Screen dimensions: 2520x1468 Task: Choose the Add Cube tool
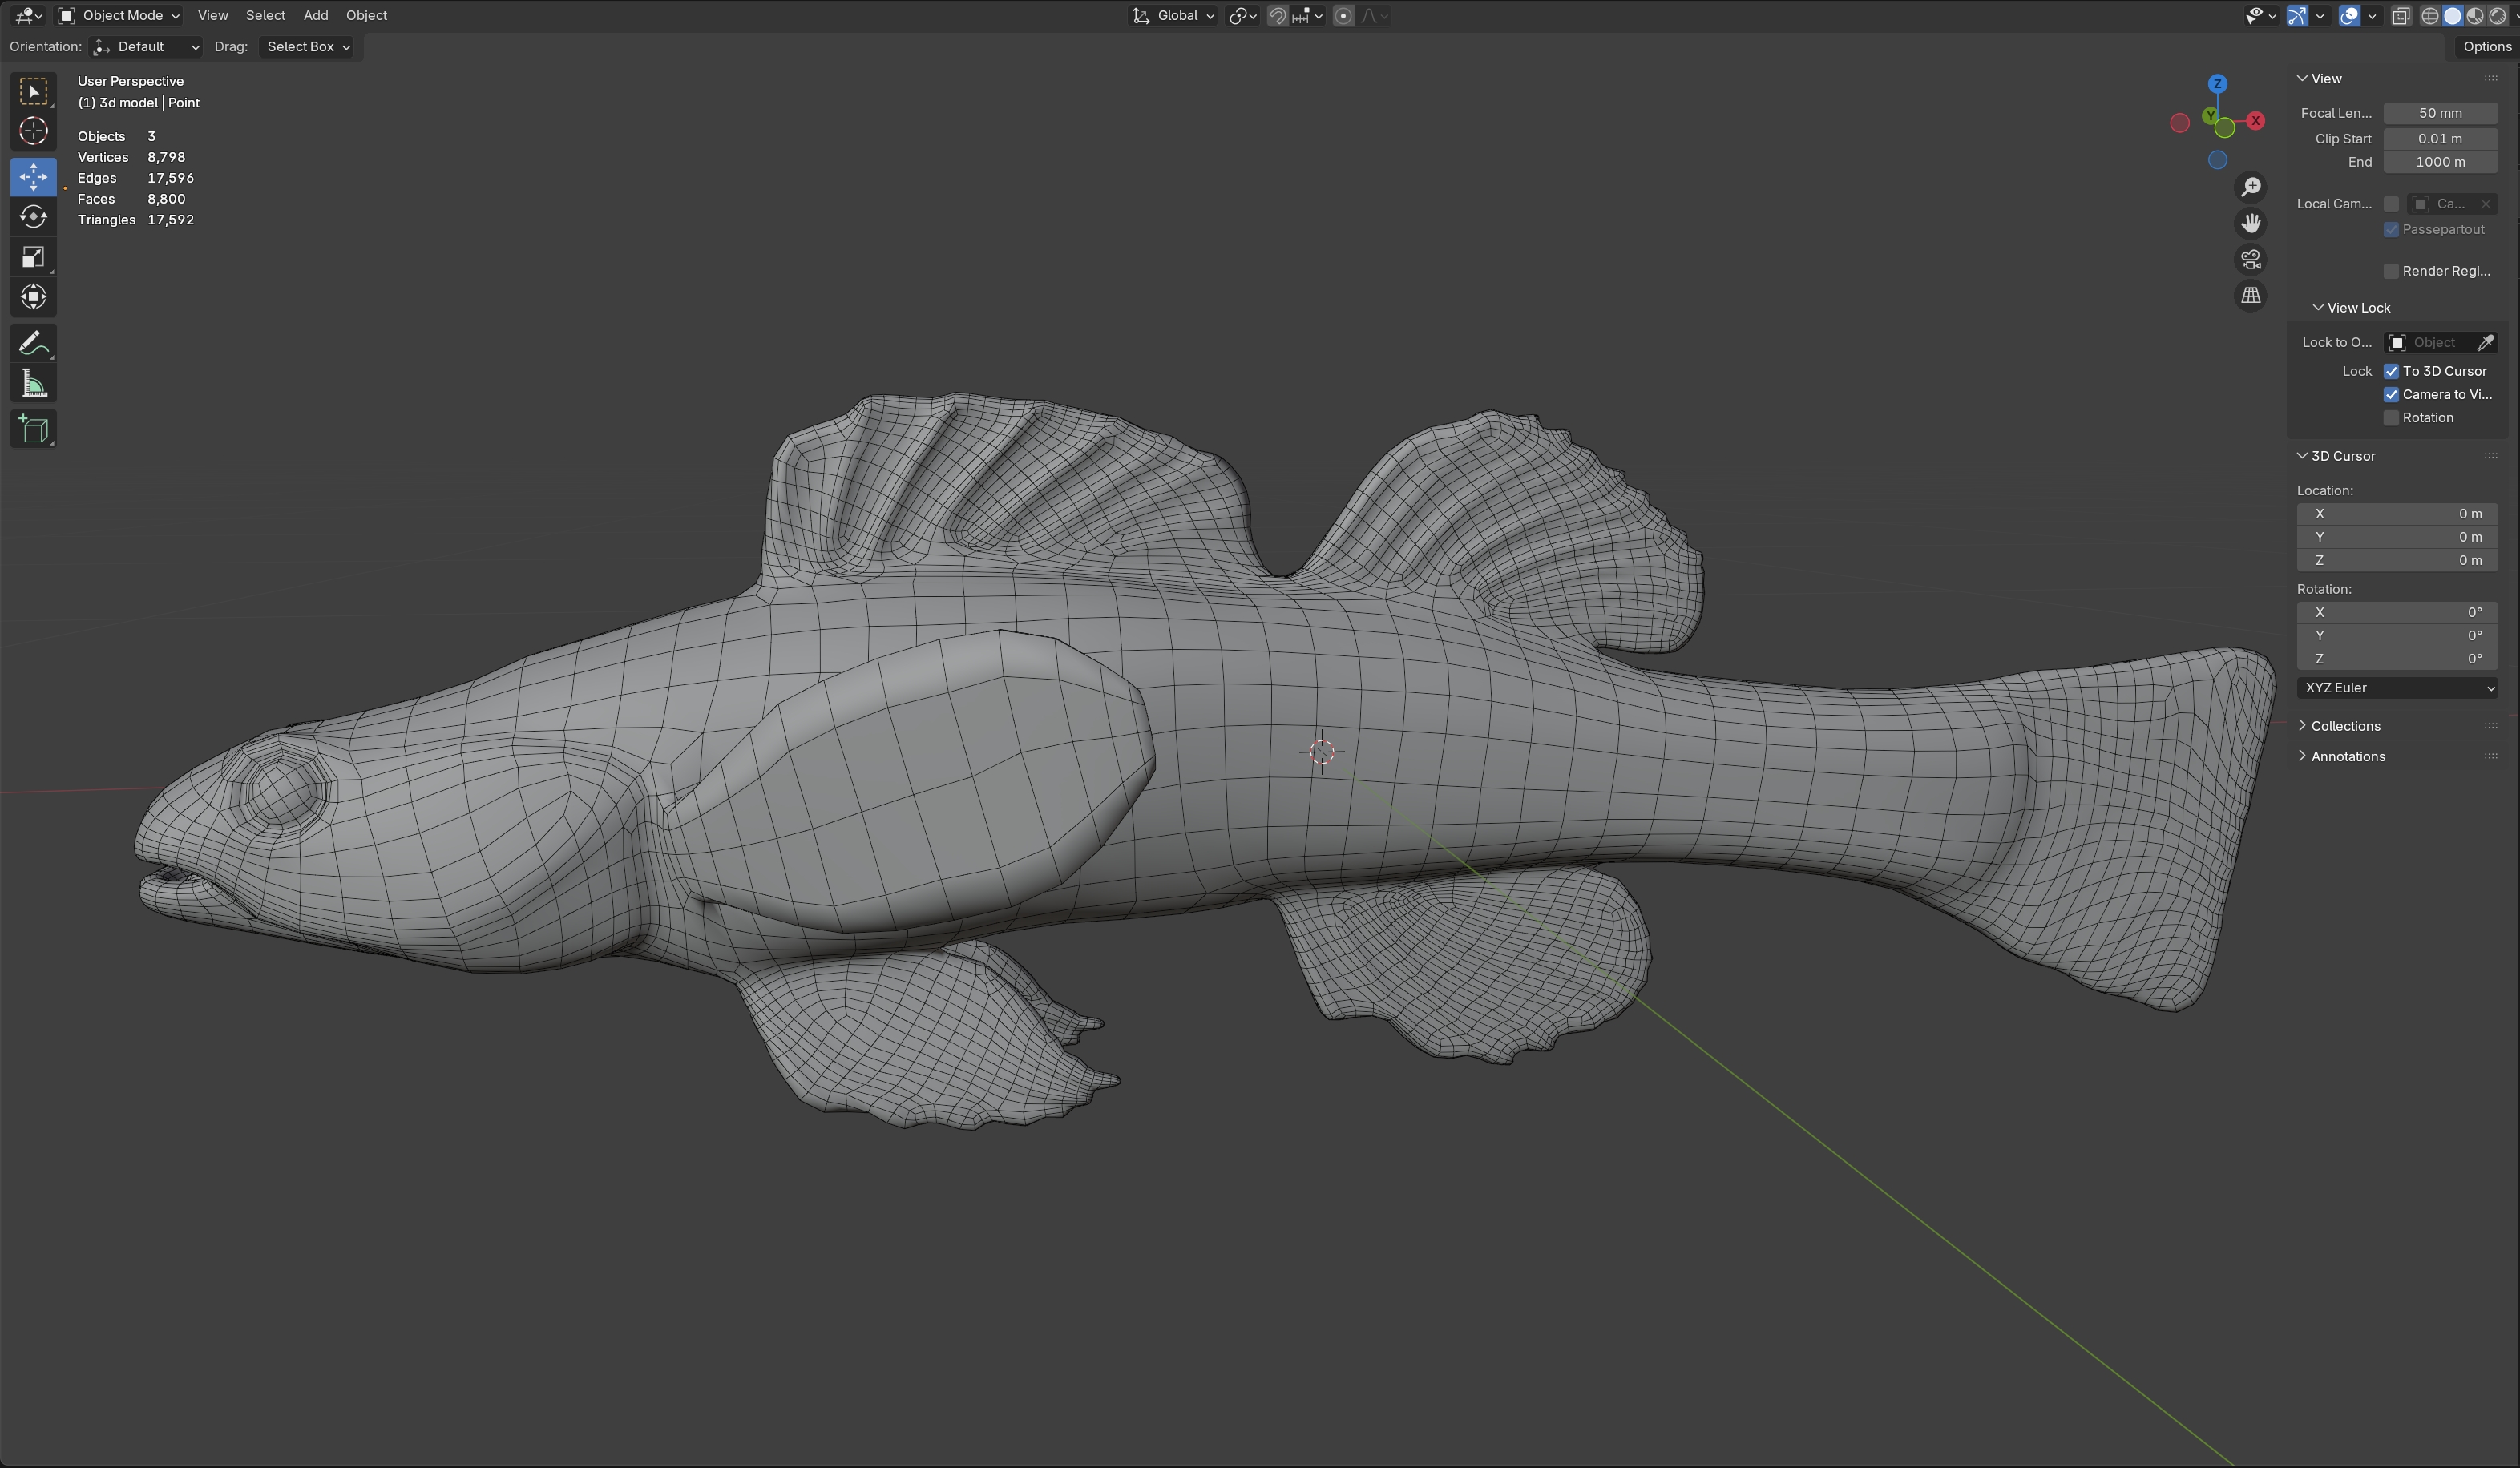(x=33, y=430)
